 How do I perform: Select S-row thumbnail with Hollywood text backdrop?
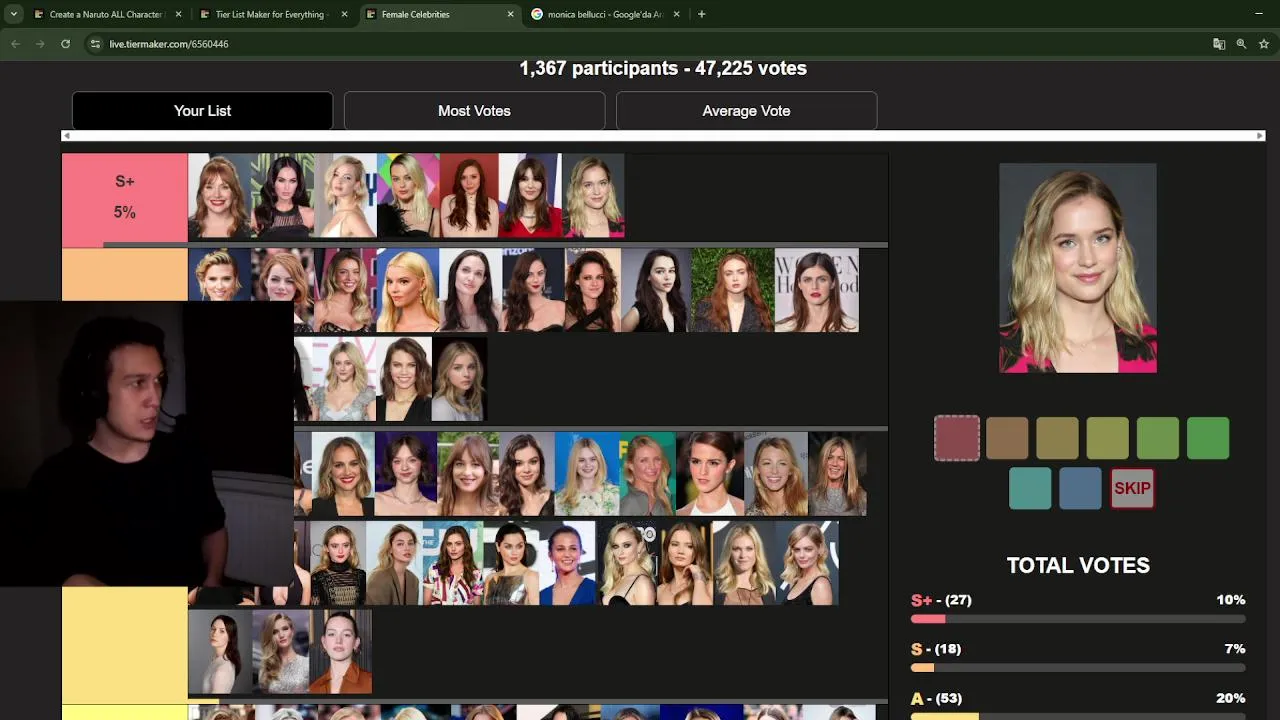[x=816, y=290]
